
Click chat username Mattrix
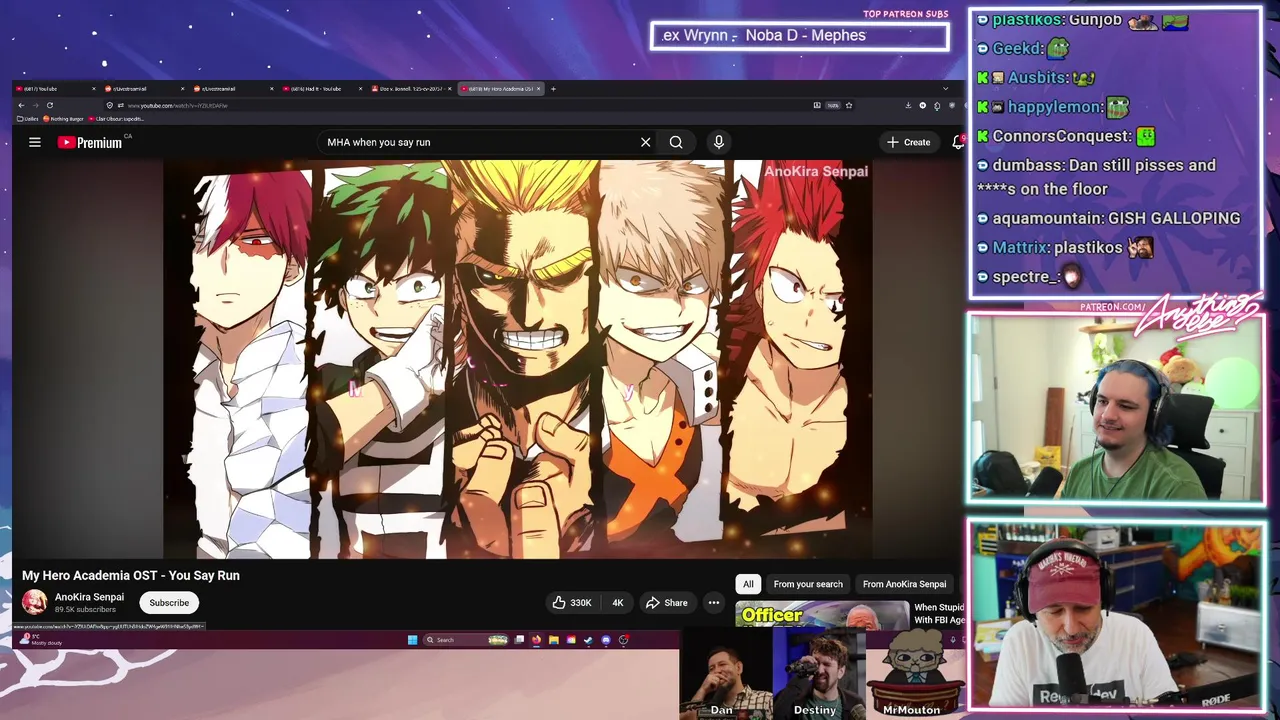(x=1020, y=247)
